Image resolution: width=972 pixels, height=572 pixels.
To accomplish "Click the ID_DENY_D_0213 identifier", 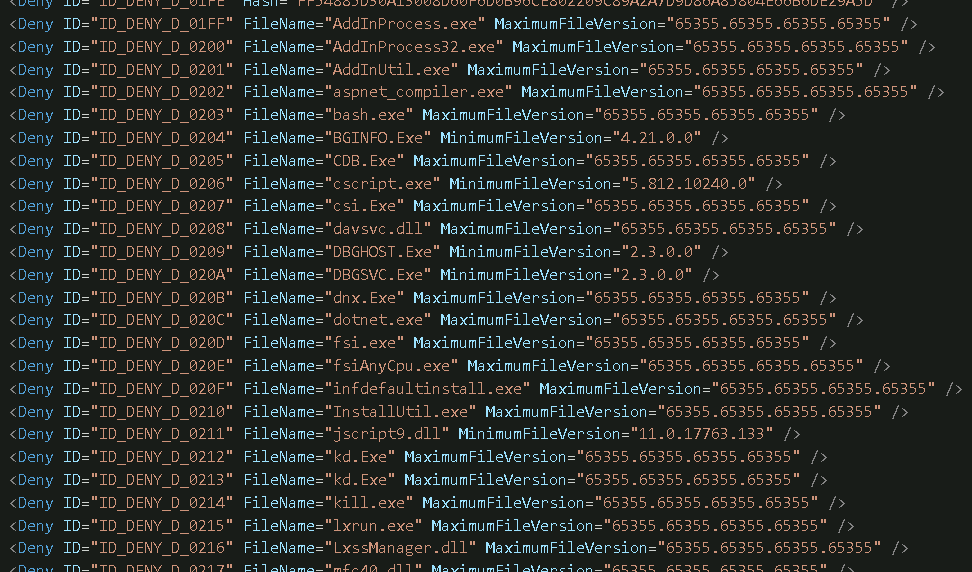I will coord(161,480).
